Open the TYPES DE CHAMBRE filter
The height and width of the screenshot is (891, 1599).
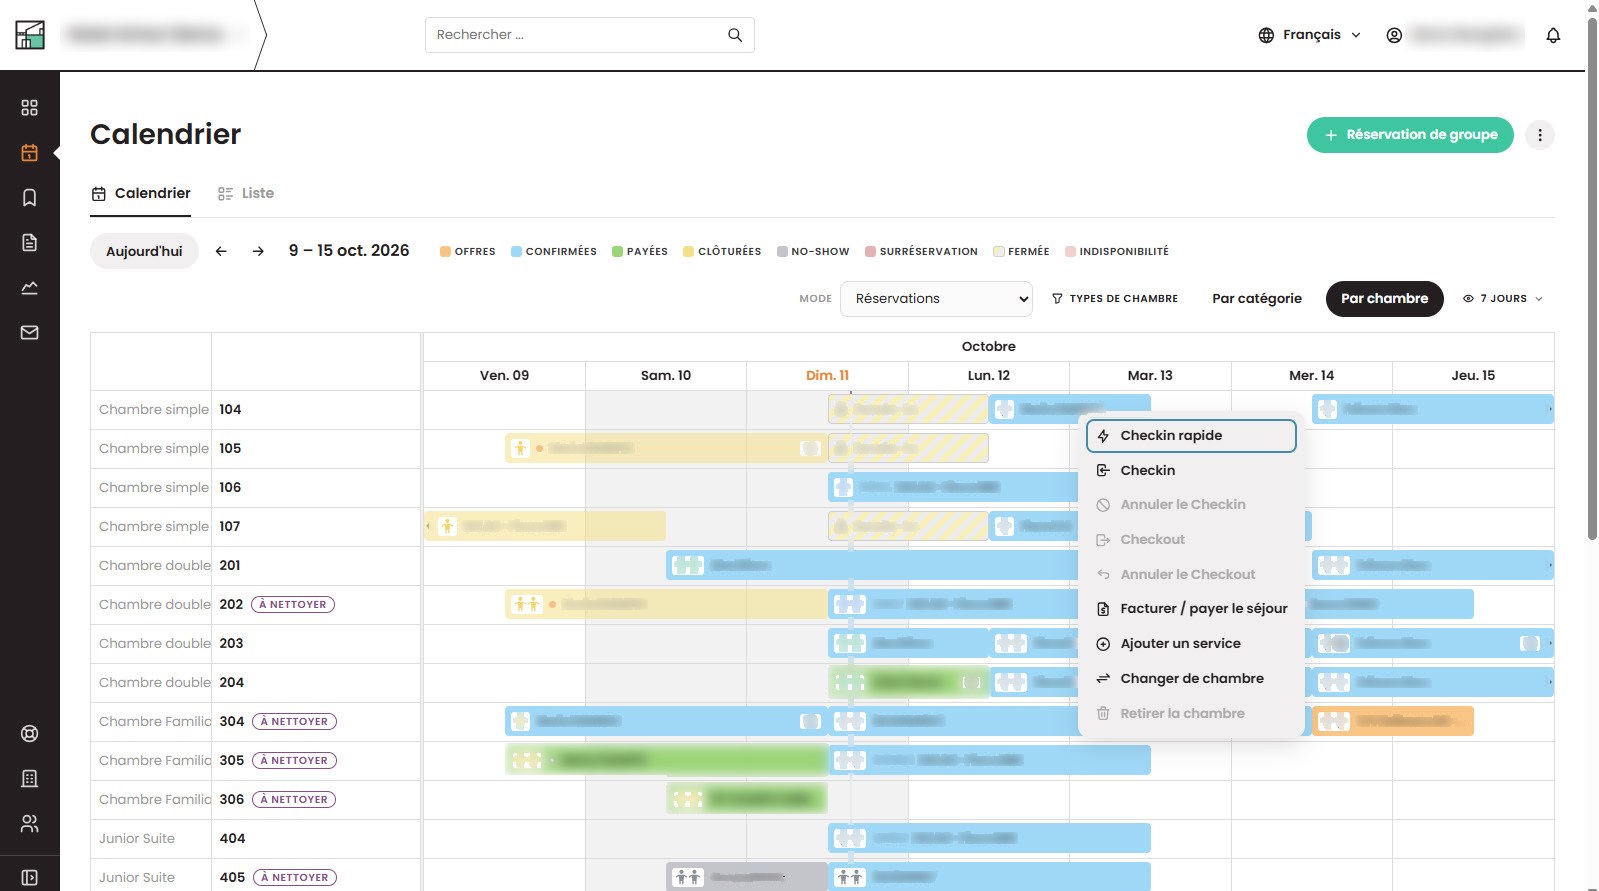[1115, 298]
